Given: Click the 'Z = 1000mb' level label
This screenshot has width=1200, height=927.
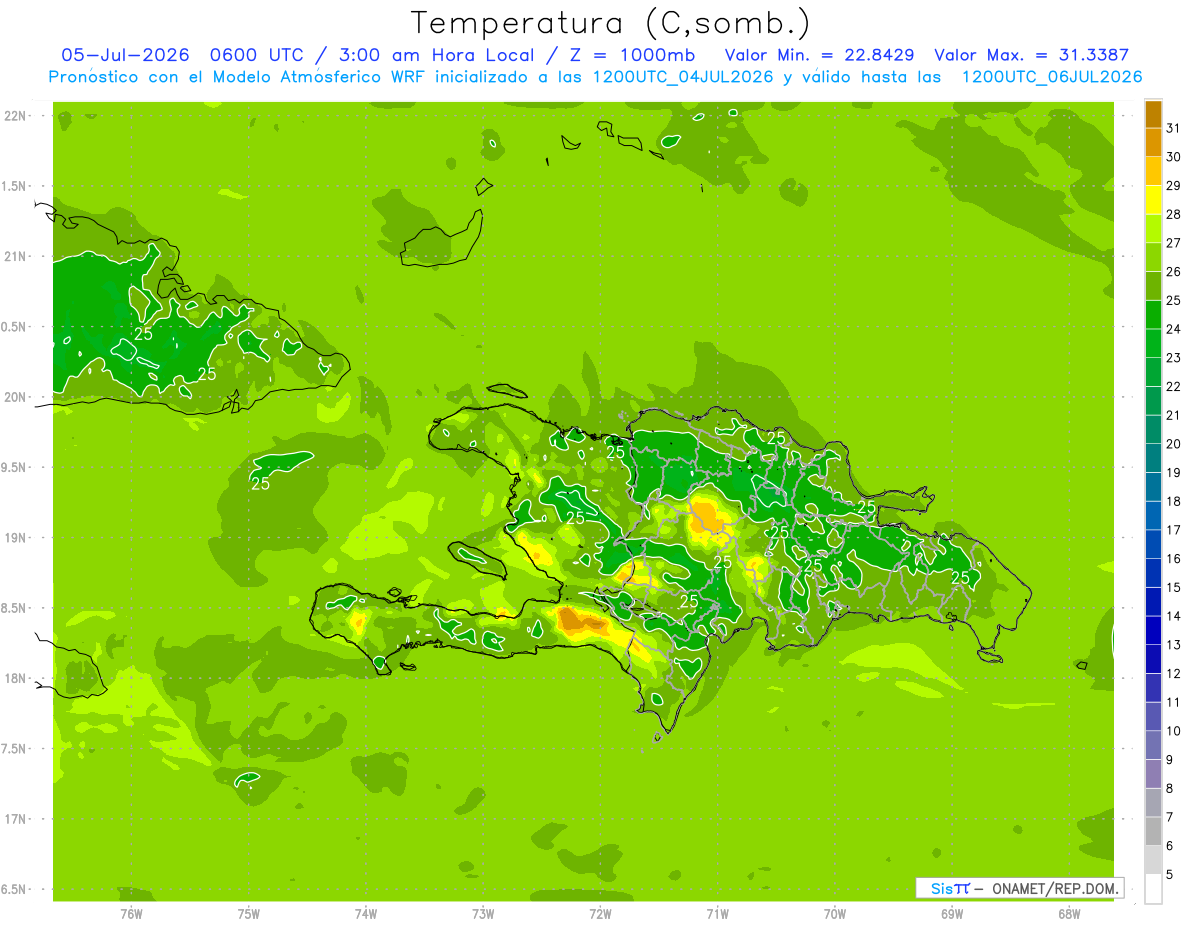Looking at the screenshot, I should 634,55.
